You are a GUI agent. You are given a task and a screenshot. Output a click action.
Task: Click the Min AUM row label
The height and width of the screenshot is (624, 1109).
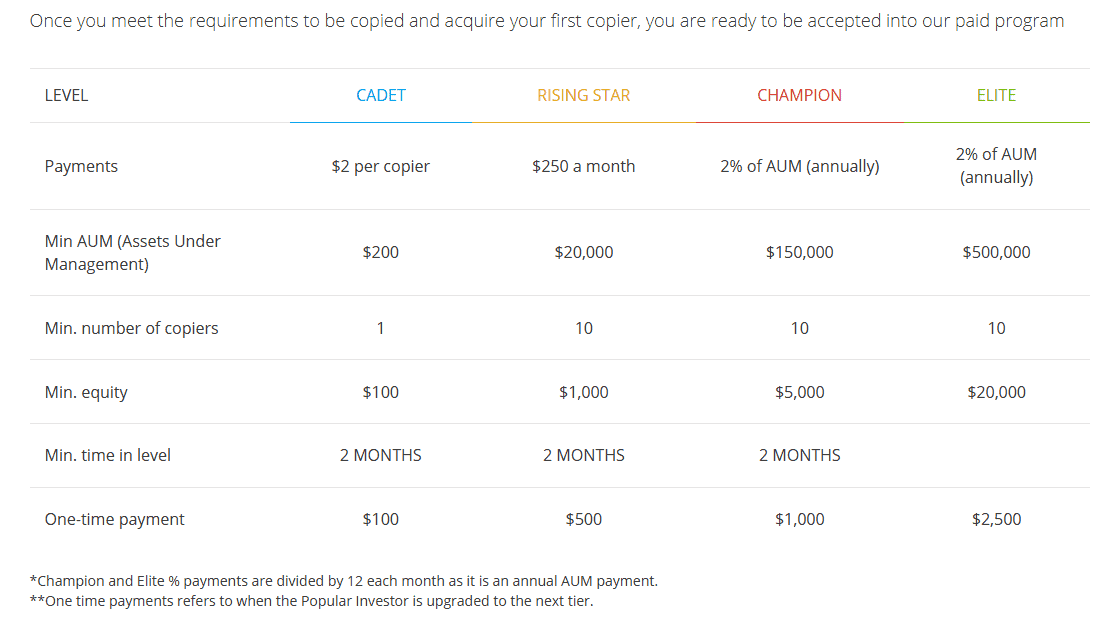[132, 253]
